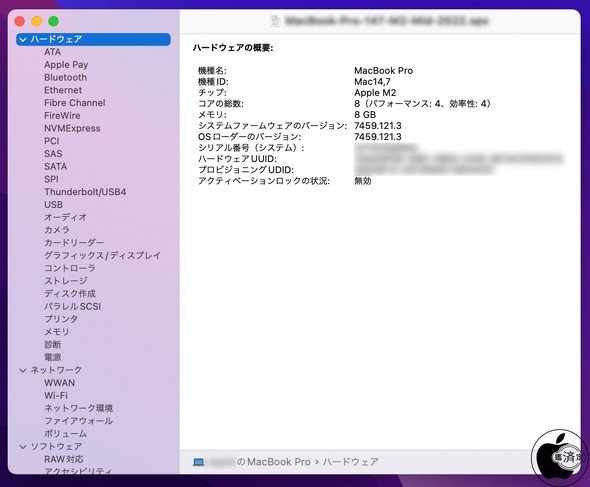The image size is (590, 487).
Task: Select カードリーダー in the sidebar
Action: coord(74,243)
